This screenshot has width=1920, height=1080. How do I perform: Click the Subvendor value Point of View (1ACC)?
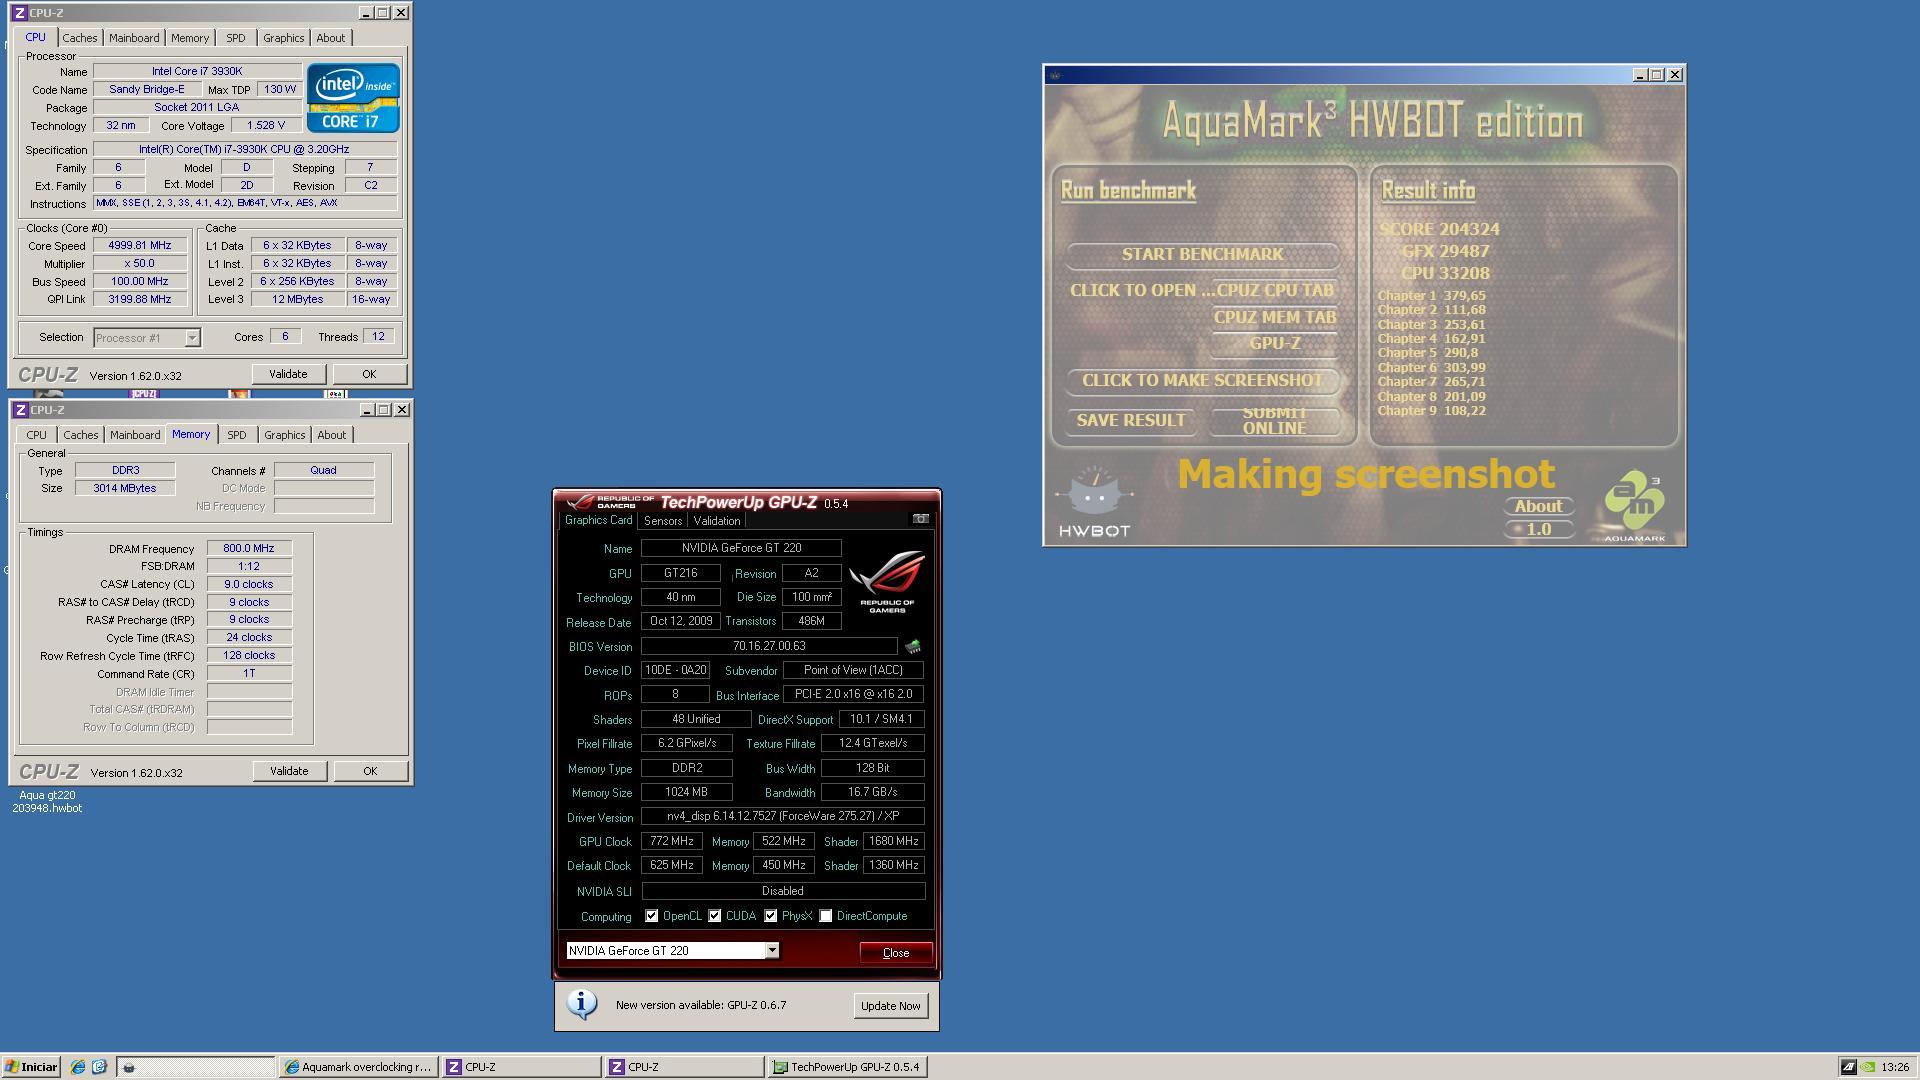click(x=853, y=671)
